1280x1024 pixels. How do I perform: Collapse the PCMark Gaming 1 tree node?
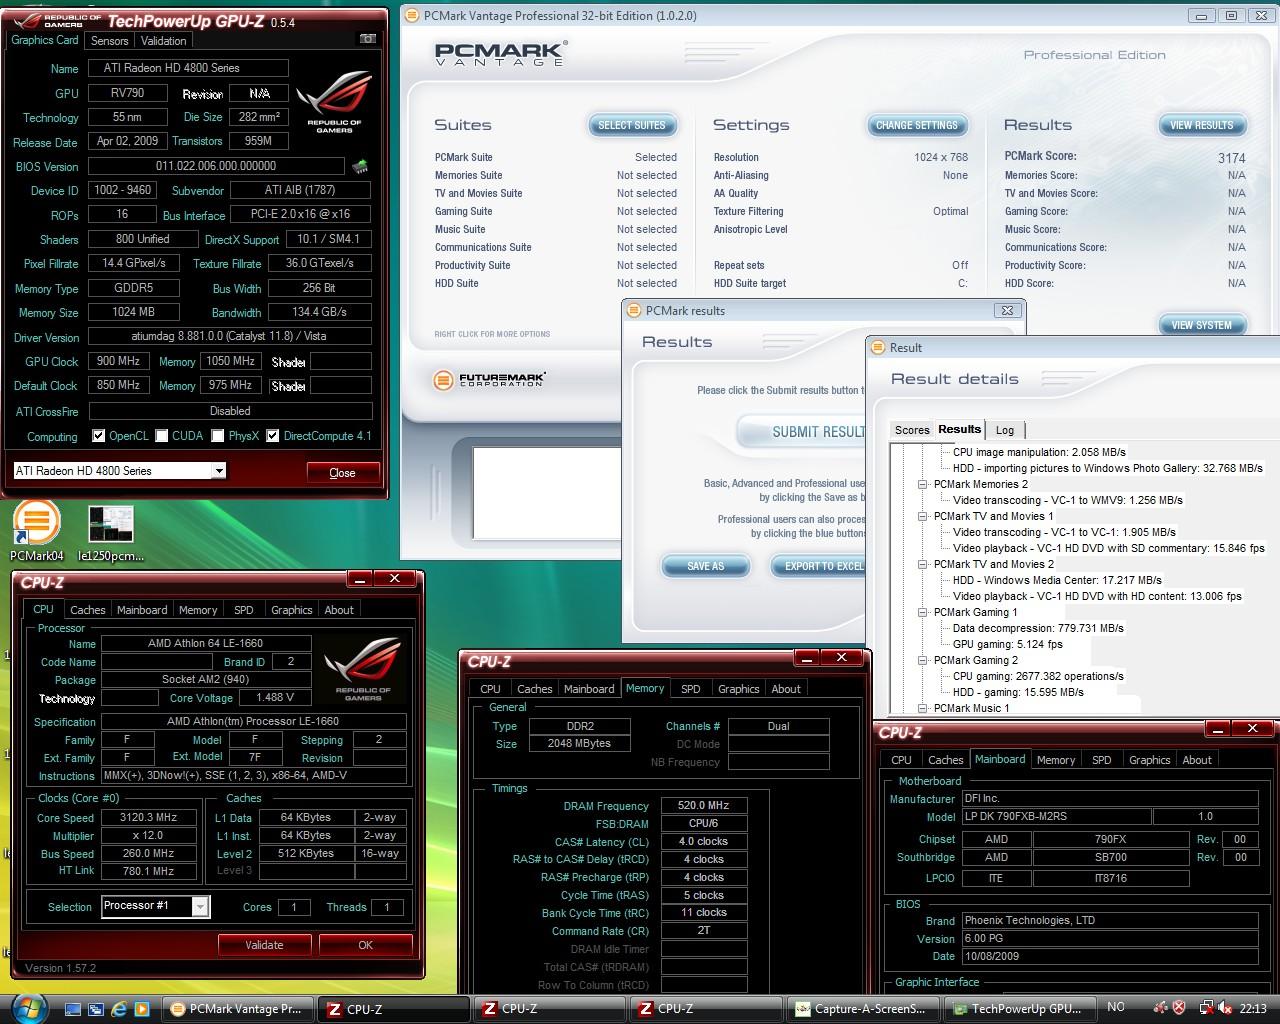click(x=923, y=612)
